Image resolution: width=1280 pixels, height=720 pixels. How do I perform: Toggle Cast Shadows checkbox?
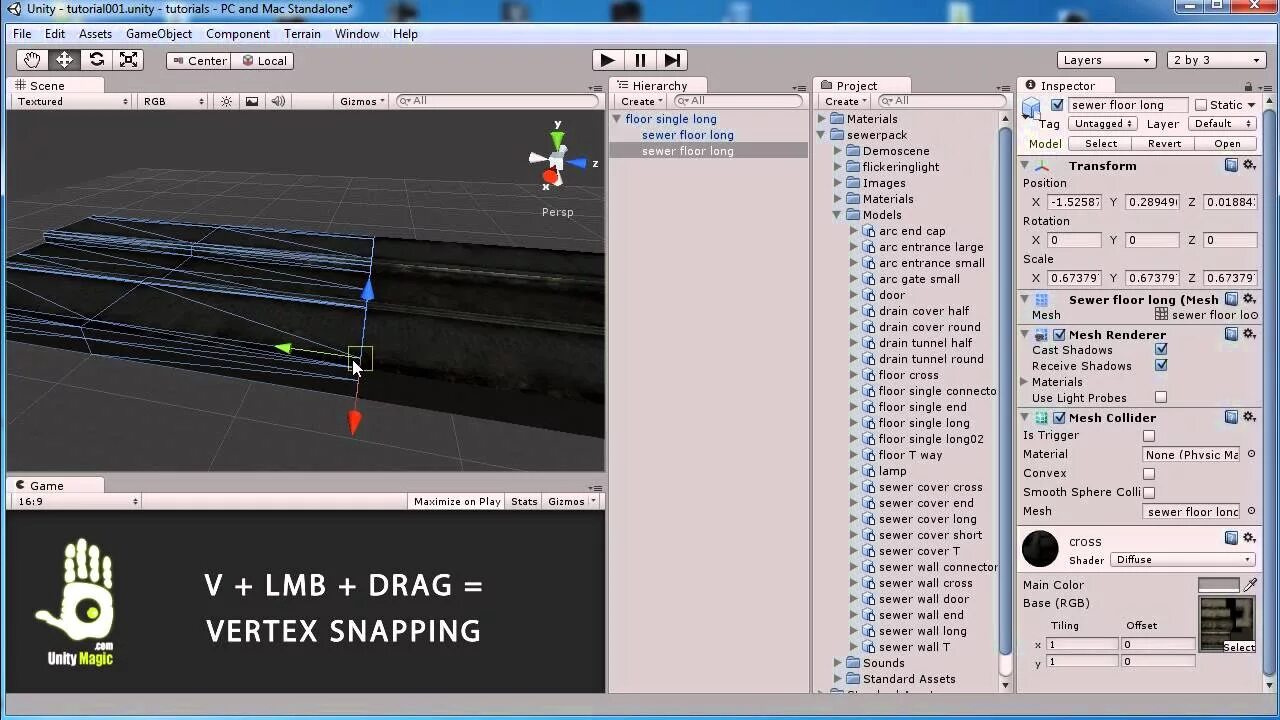pyautogui.click(x=1161, y=350)
